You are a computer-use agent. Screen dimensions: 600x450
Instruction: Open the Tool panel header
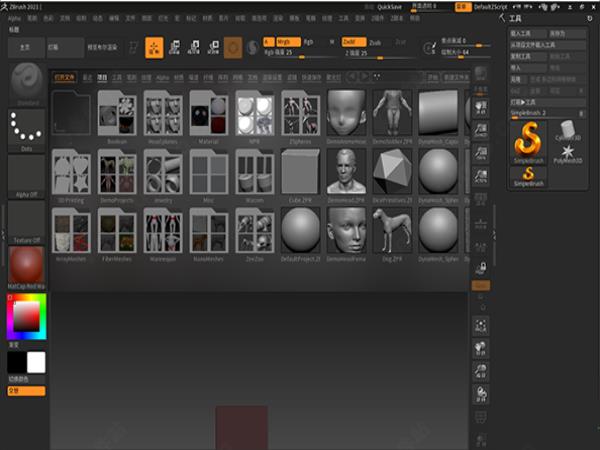tap(515, 18)
